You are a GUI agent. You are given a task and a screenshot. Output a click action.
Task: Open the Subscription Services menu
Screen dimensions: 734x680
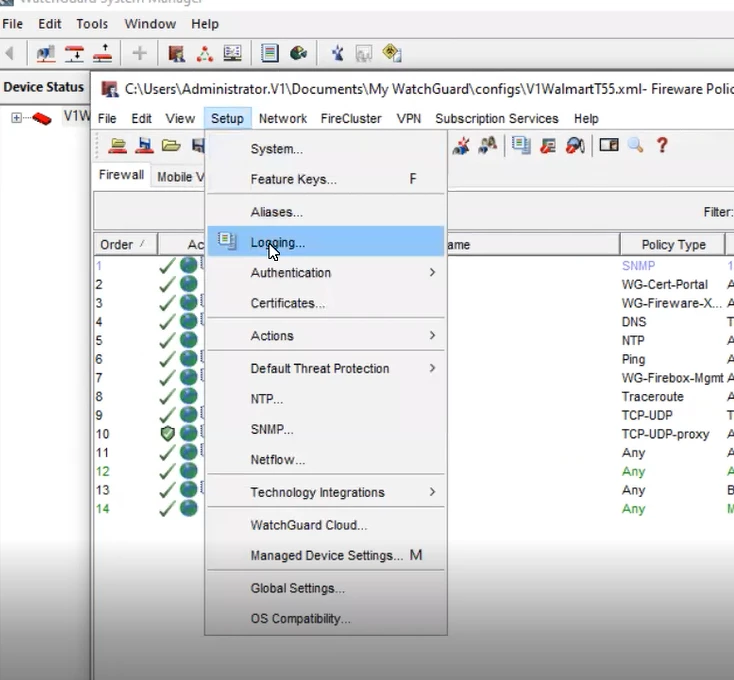pos(497,118)
